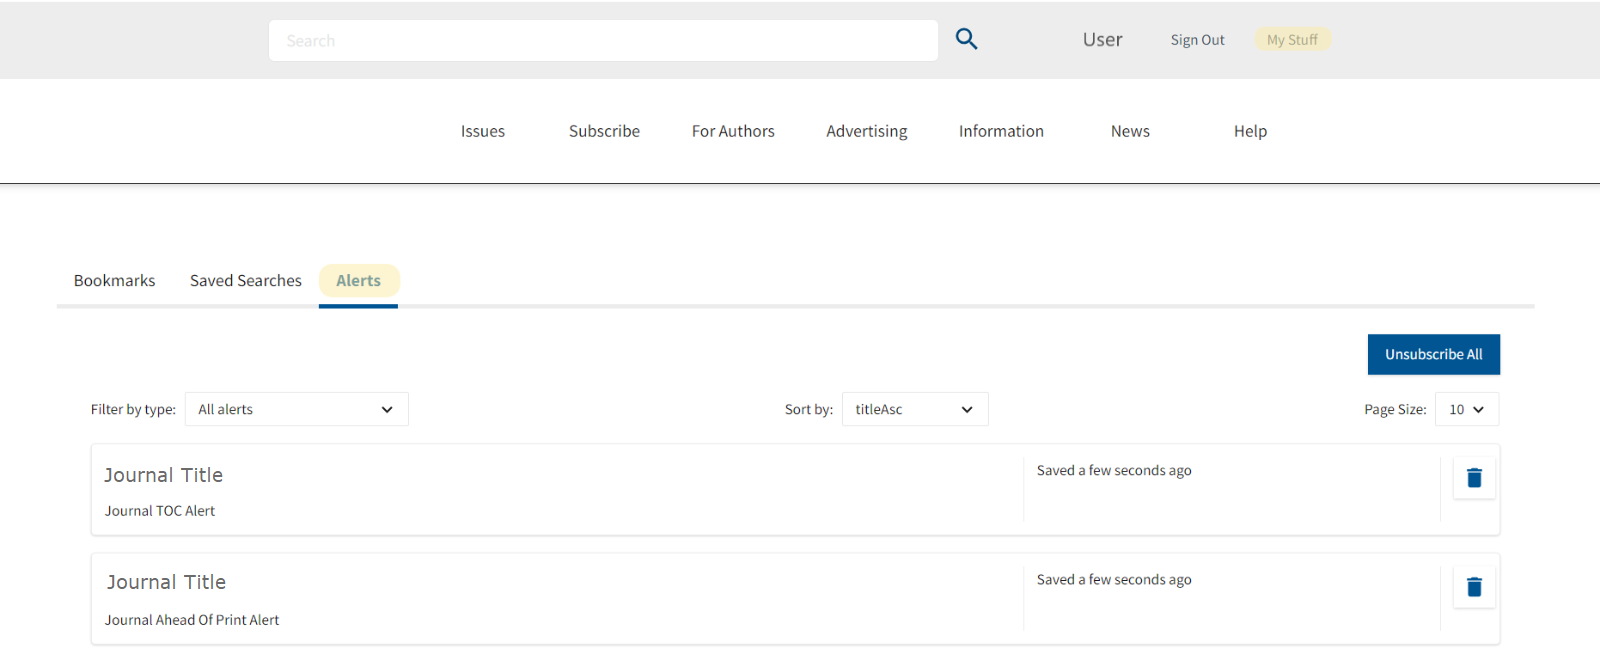Click the magnifying glass search icon

[x=966, y=39]
